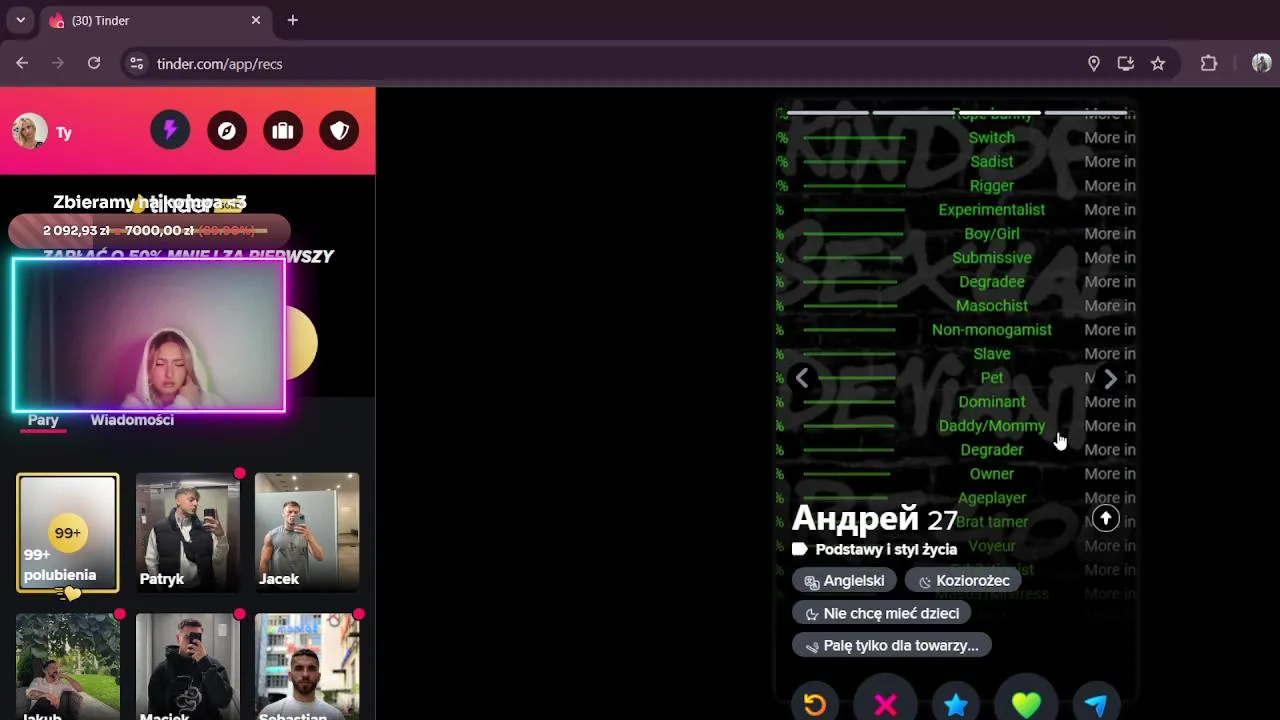The width and height of the screenshot is (1280, 720).
Task: Open the Chrome extensions puzzle icon
Action: pyautogui.click(x=1209, y=63)
